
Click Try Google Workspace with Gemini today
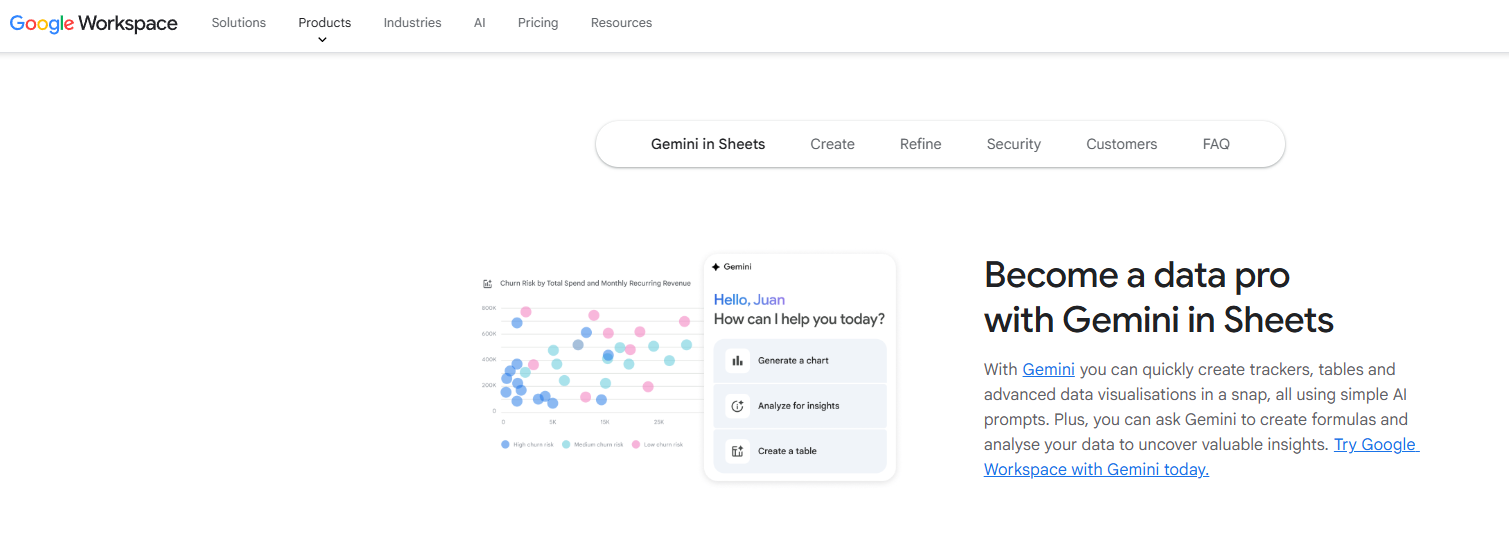pyautogui.click(x=1201, y=457)
